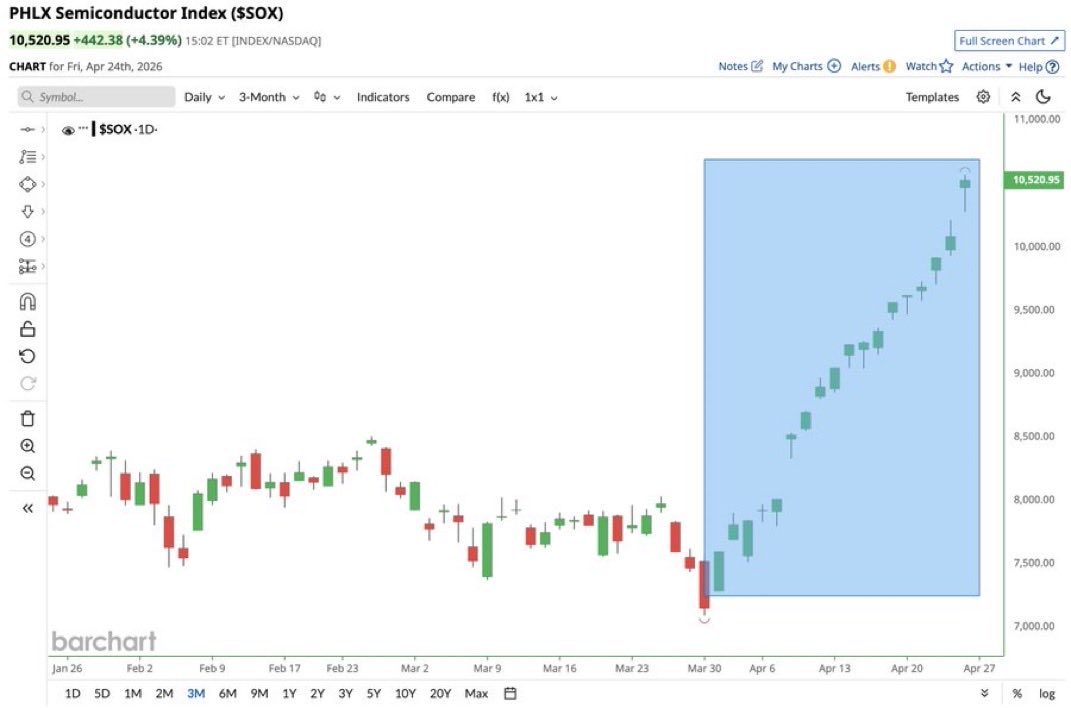Open the custom date range calendar
Image resolution: width=1071 pixels, height=708 pixels.
[510, 694]
